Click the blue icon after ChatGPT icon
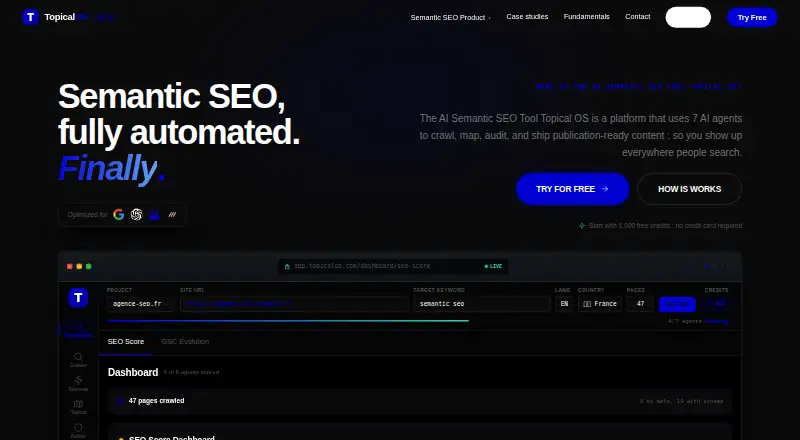Image resolution: width=800 pixels, height=440 pixels. [x=154, y=215]
